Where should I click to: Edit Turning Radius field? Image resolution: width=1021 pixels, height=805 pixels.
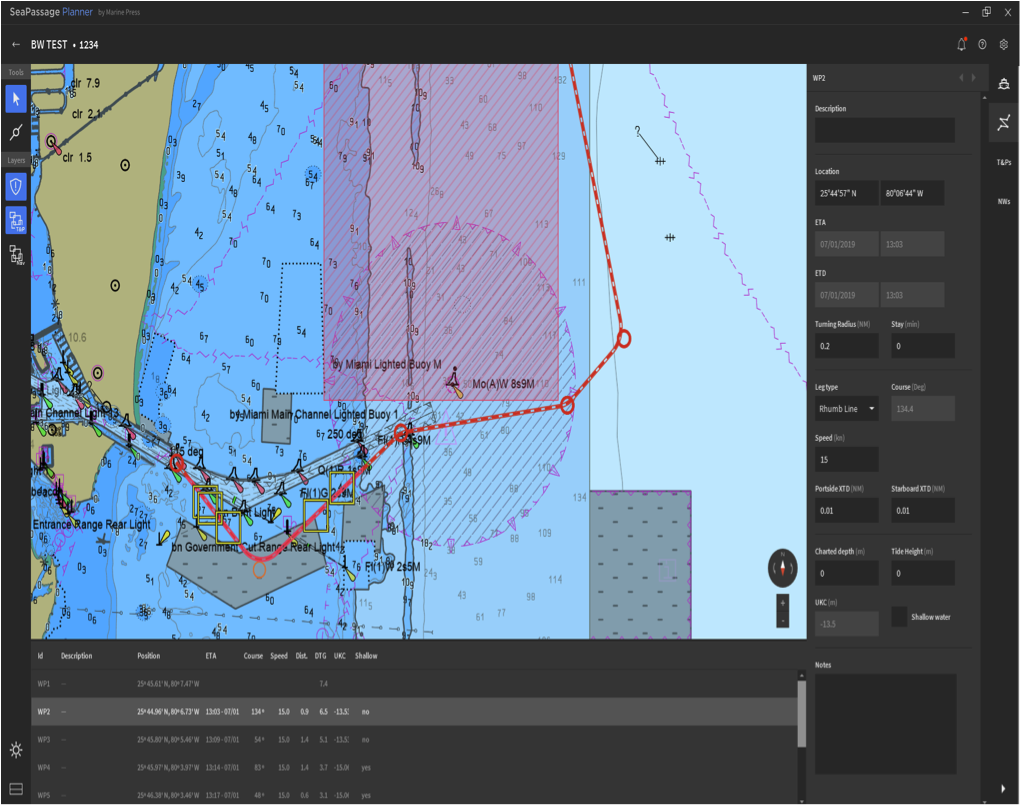(846, 346)
